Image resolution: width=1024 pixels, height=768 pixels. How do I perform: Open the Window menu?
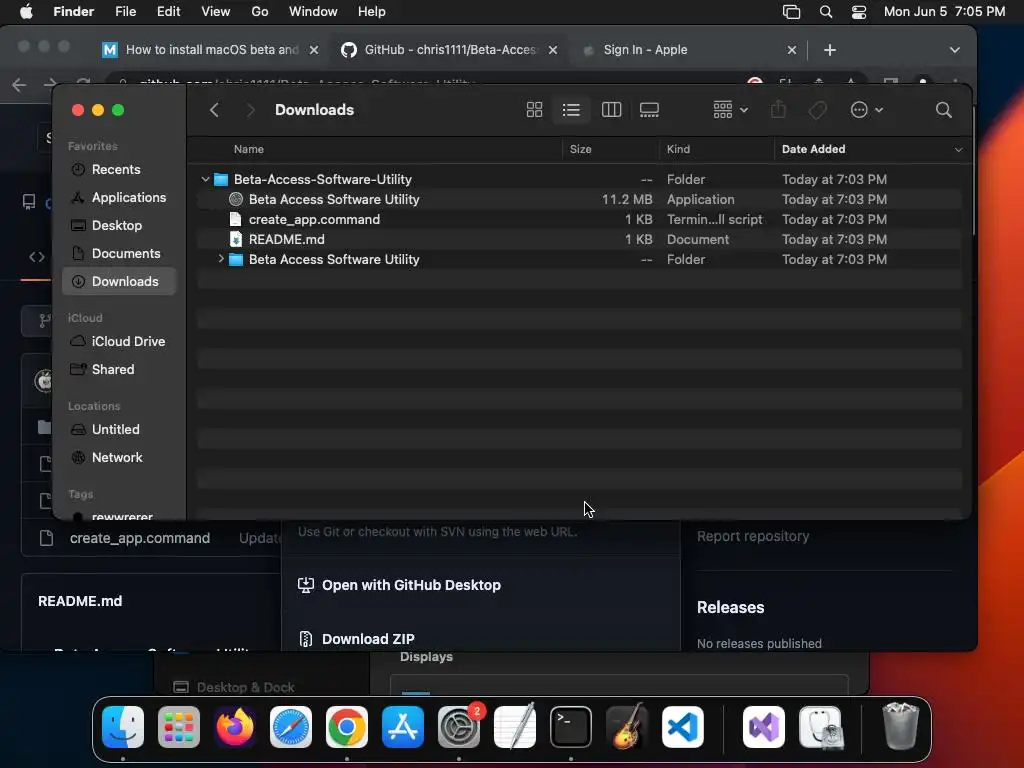click(313, 12)
